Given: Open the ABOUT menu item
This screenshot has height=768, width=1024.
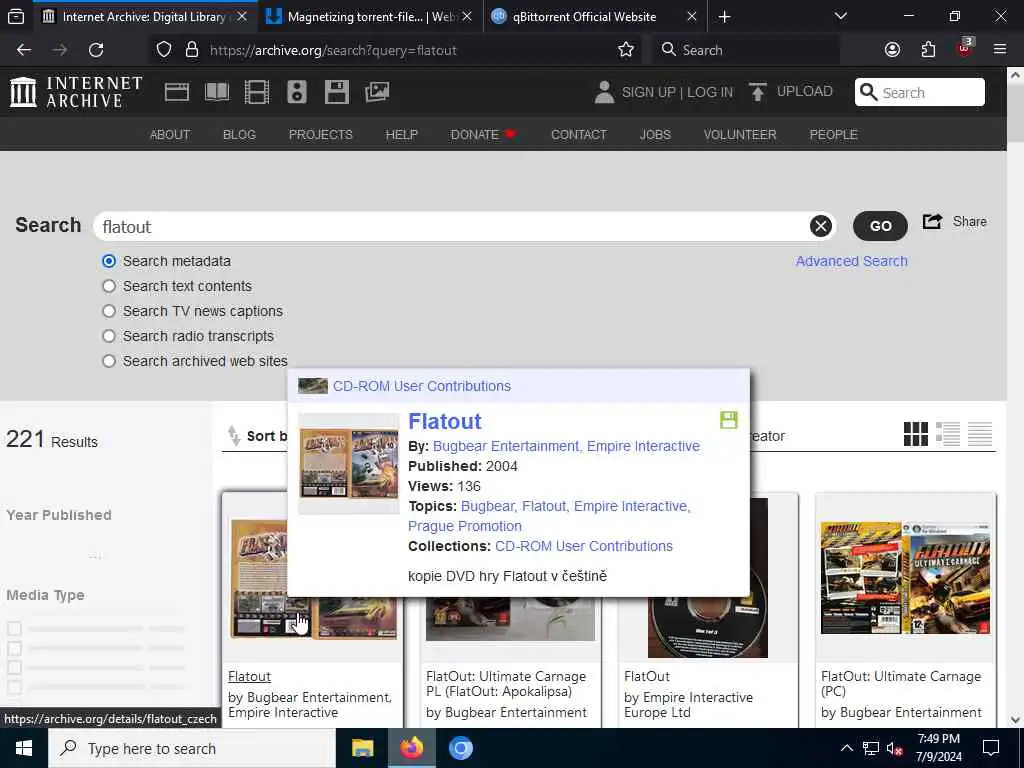Looking at the screenshot, I should (x=170, y=135).
